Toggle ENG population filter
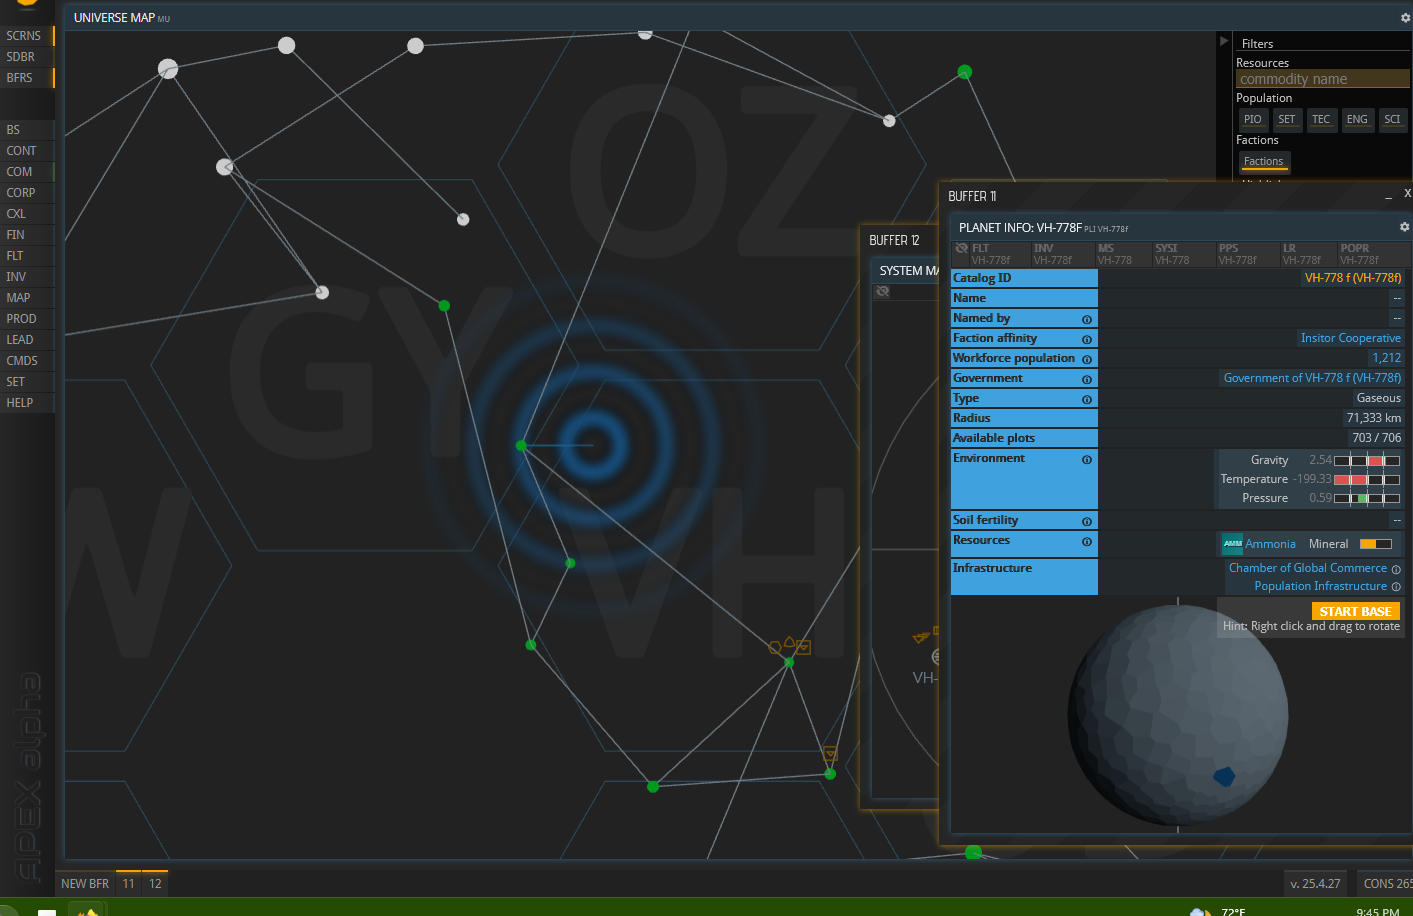1413x916 pixels. coord(1357,119)
